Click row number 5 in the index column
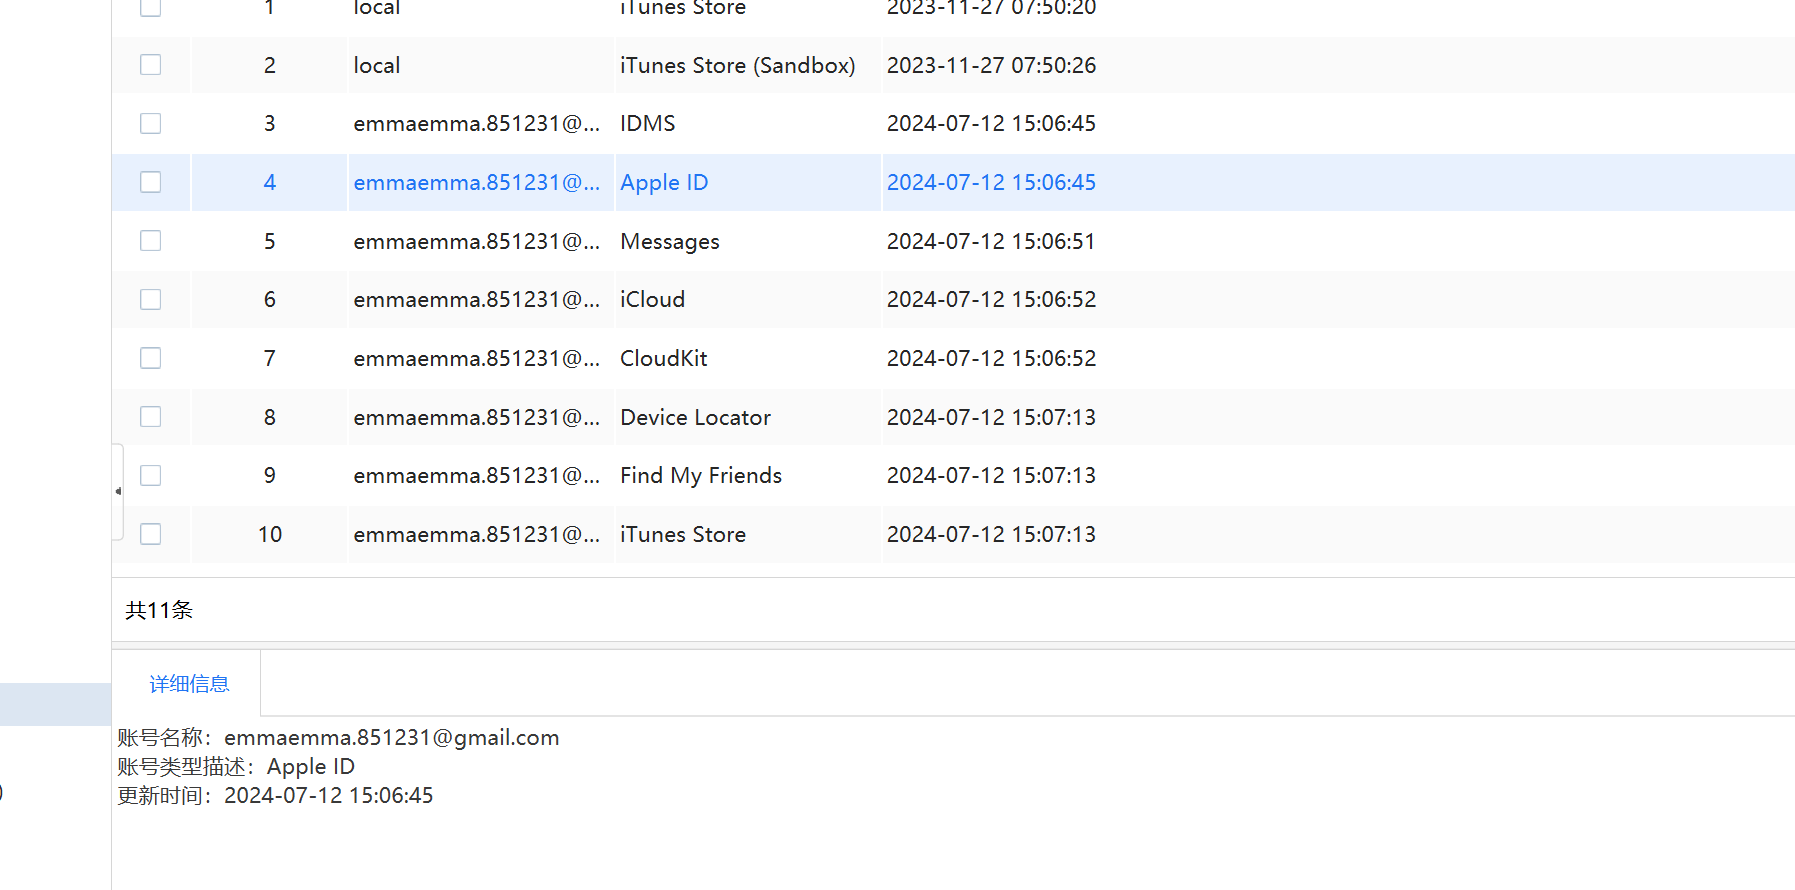The width and height of the screenshot is (1795, 890). coord(270,241)
